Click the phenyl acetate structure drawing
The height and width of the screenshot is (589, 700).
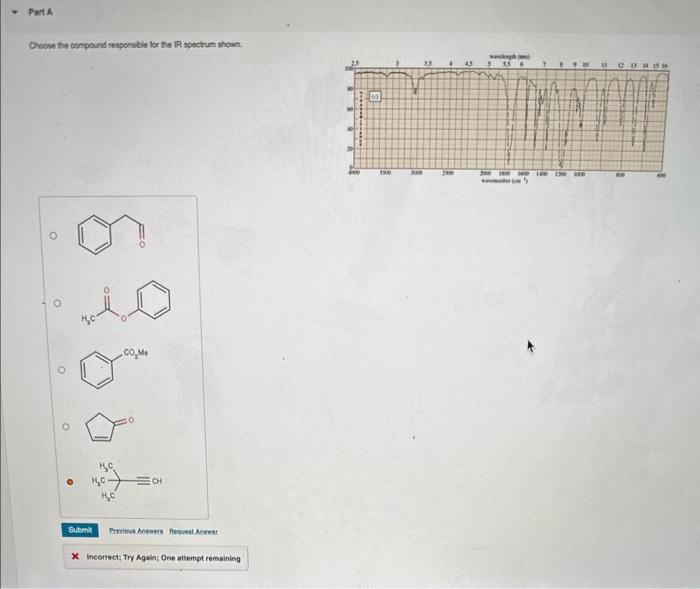pos(126,303)
